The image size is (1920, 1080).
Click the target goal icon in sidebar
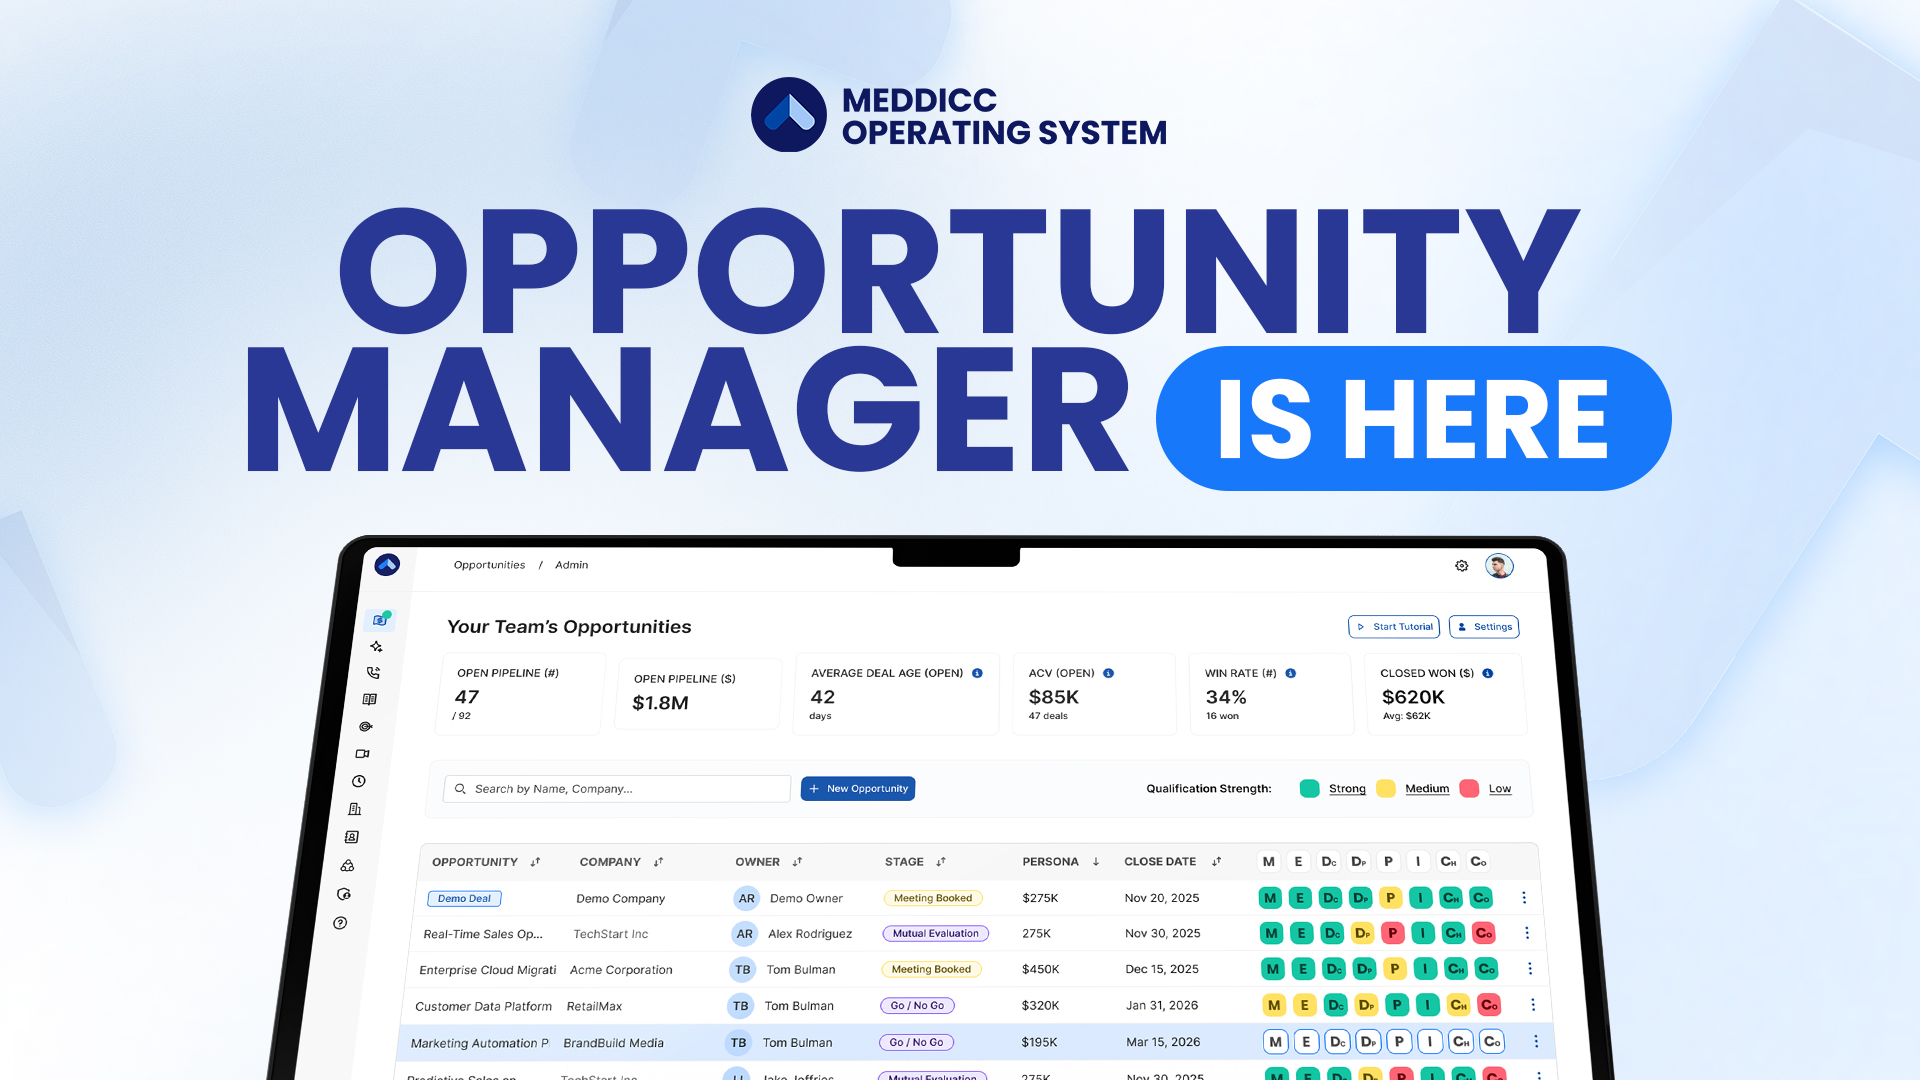[x=366, y=727]
